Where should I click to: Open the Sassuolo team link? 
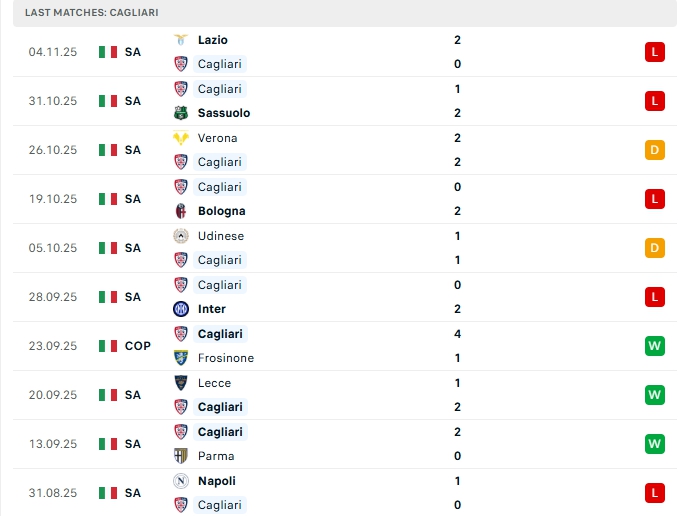click(x=224, y=113)
